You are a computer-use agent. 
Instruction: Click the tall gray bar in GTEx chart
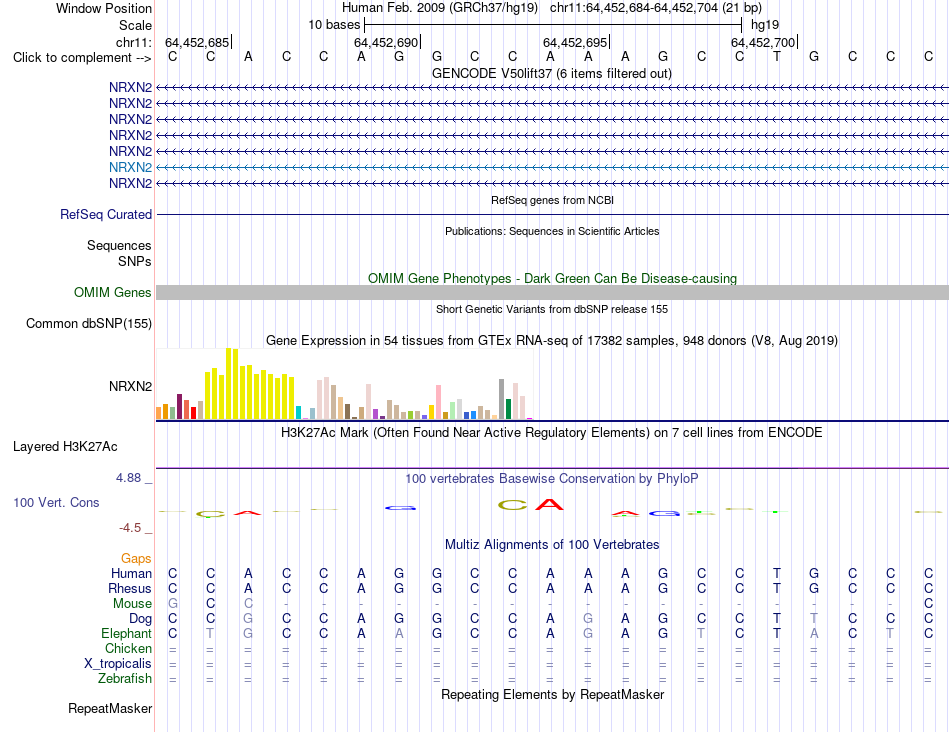[501, 399]
